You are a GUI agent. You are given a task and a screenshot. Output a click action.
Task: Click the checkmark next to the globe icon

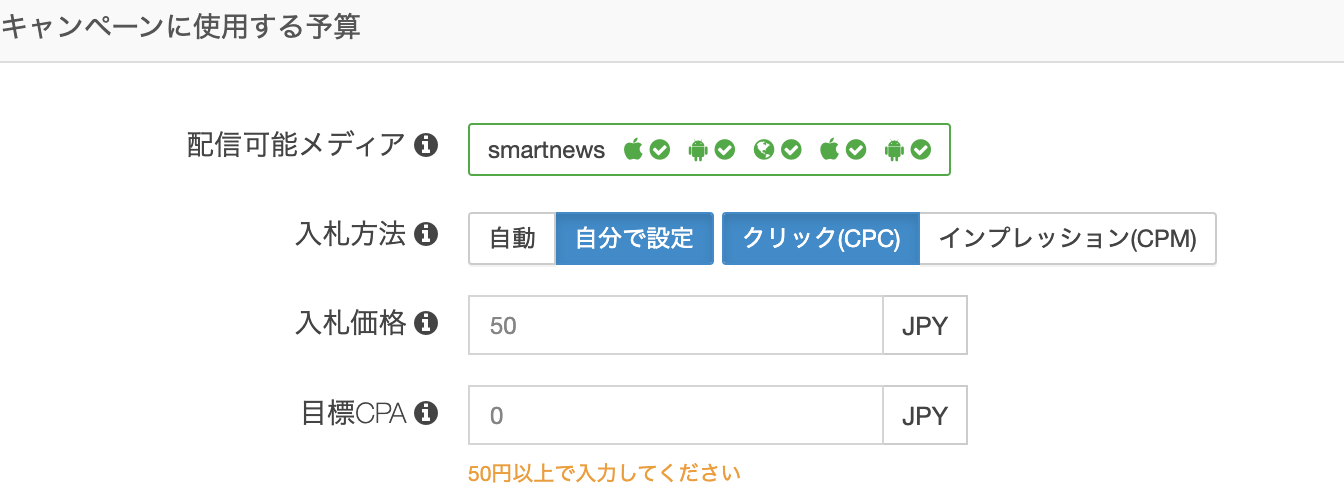click(x=791, y=150)
